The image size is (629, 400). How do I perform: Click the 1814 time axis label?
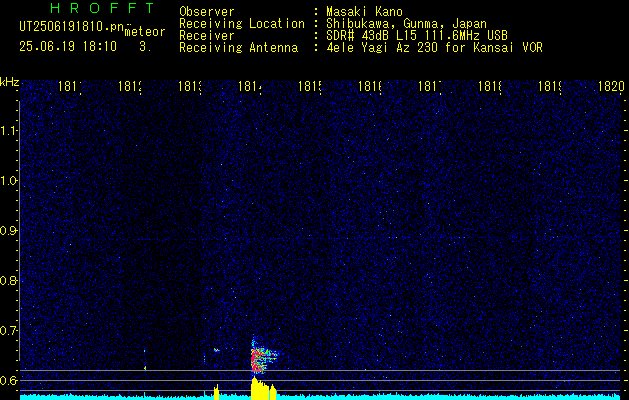tap(250, 87)
